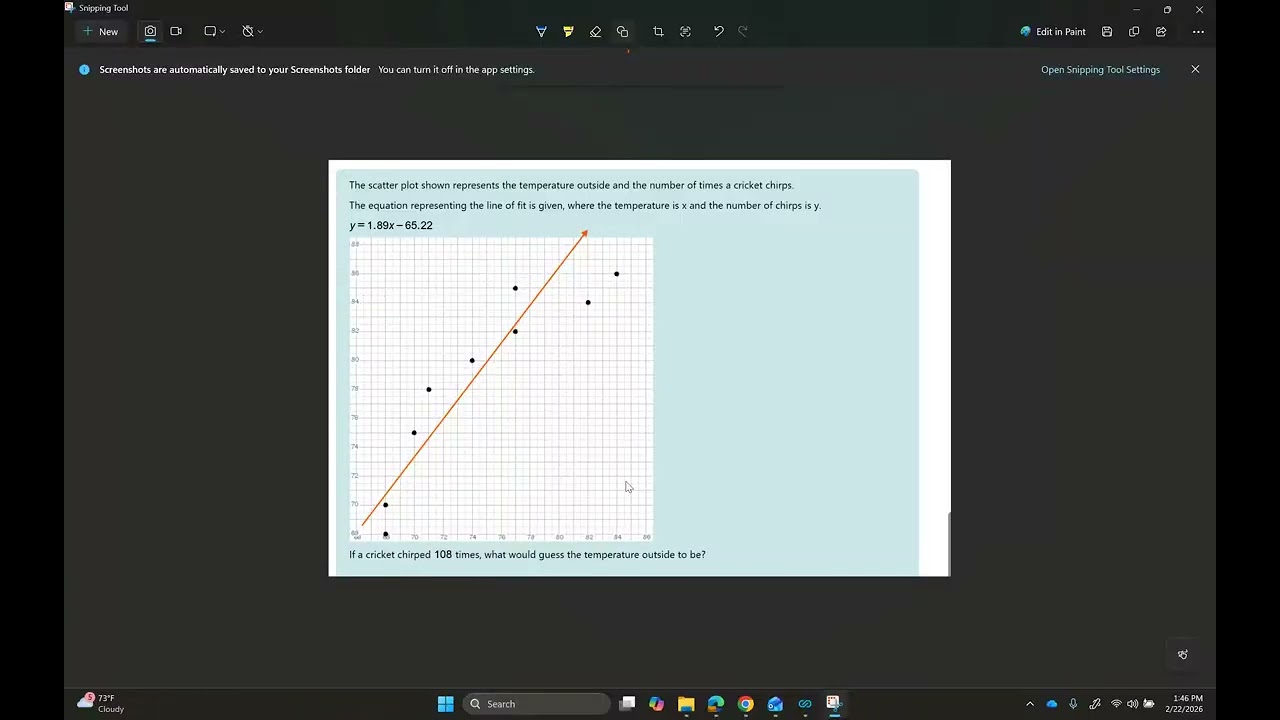Launch Copilot from the taskbar

pos(656,704)
